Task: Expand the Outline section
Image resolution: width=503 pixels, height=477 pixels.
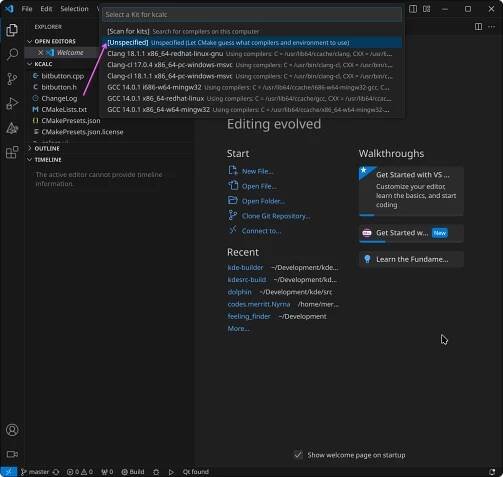Action: coord(29,148)
